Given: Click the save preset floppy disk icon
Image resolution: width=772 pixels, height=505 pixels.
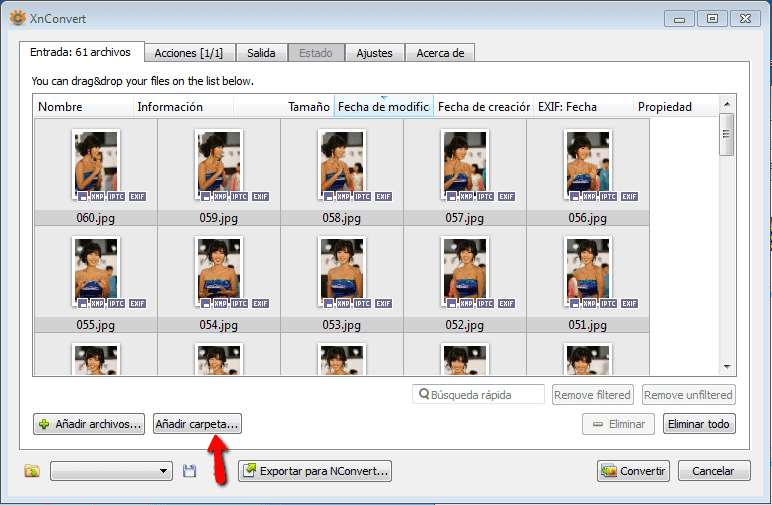Looking at the screenshot, I should tap(190, 471).
